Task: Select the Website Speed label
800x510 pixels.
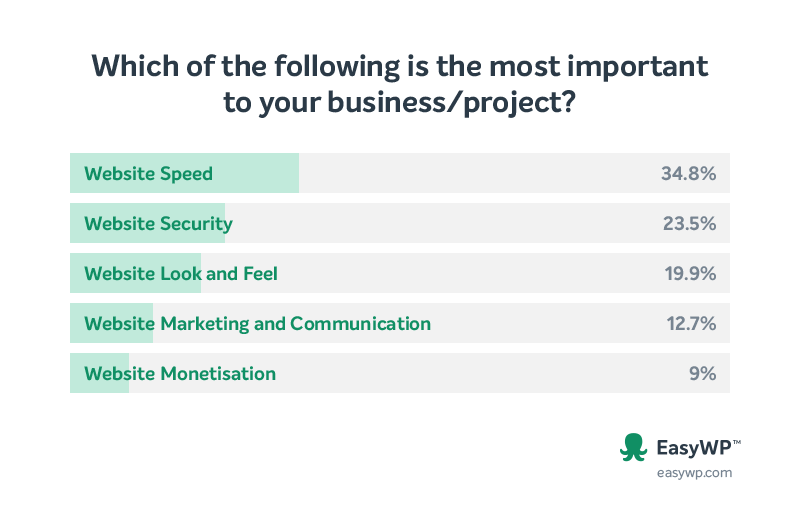Action: pos(148,173)
